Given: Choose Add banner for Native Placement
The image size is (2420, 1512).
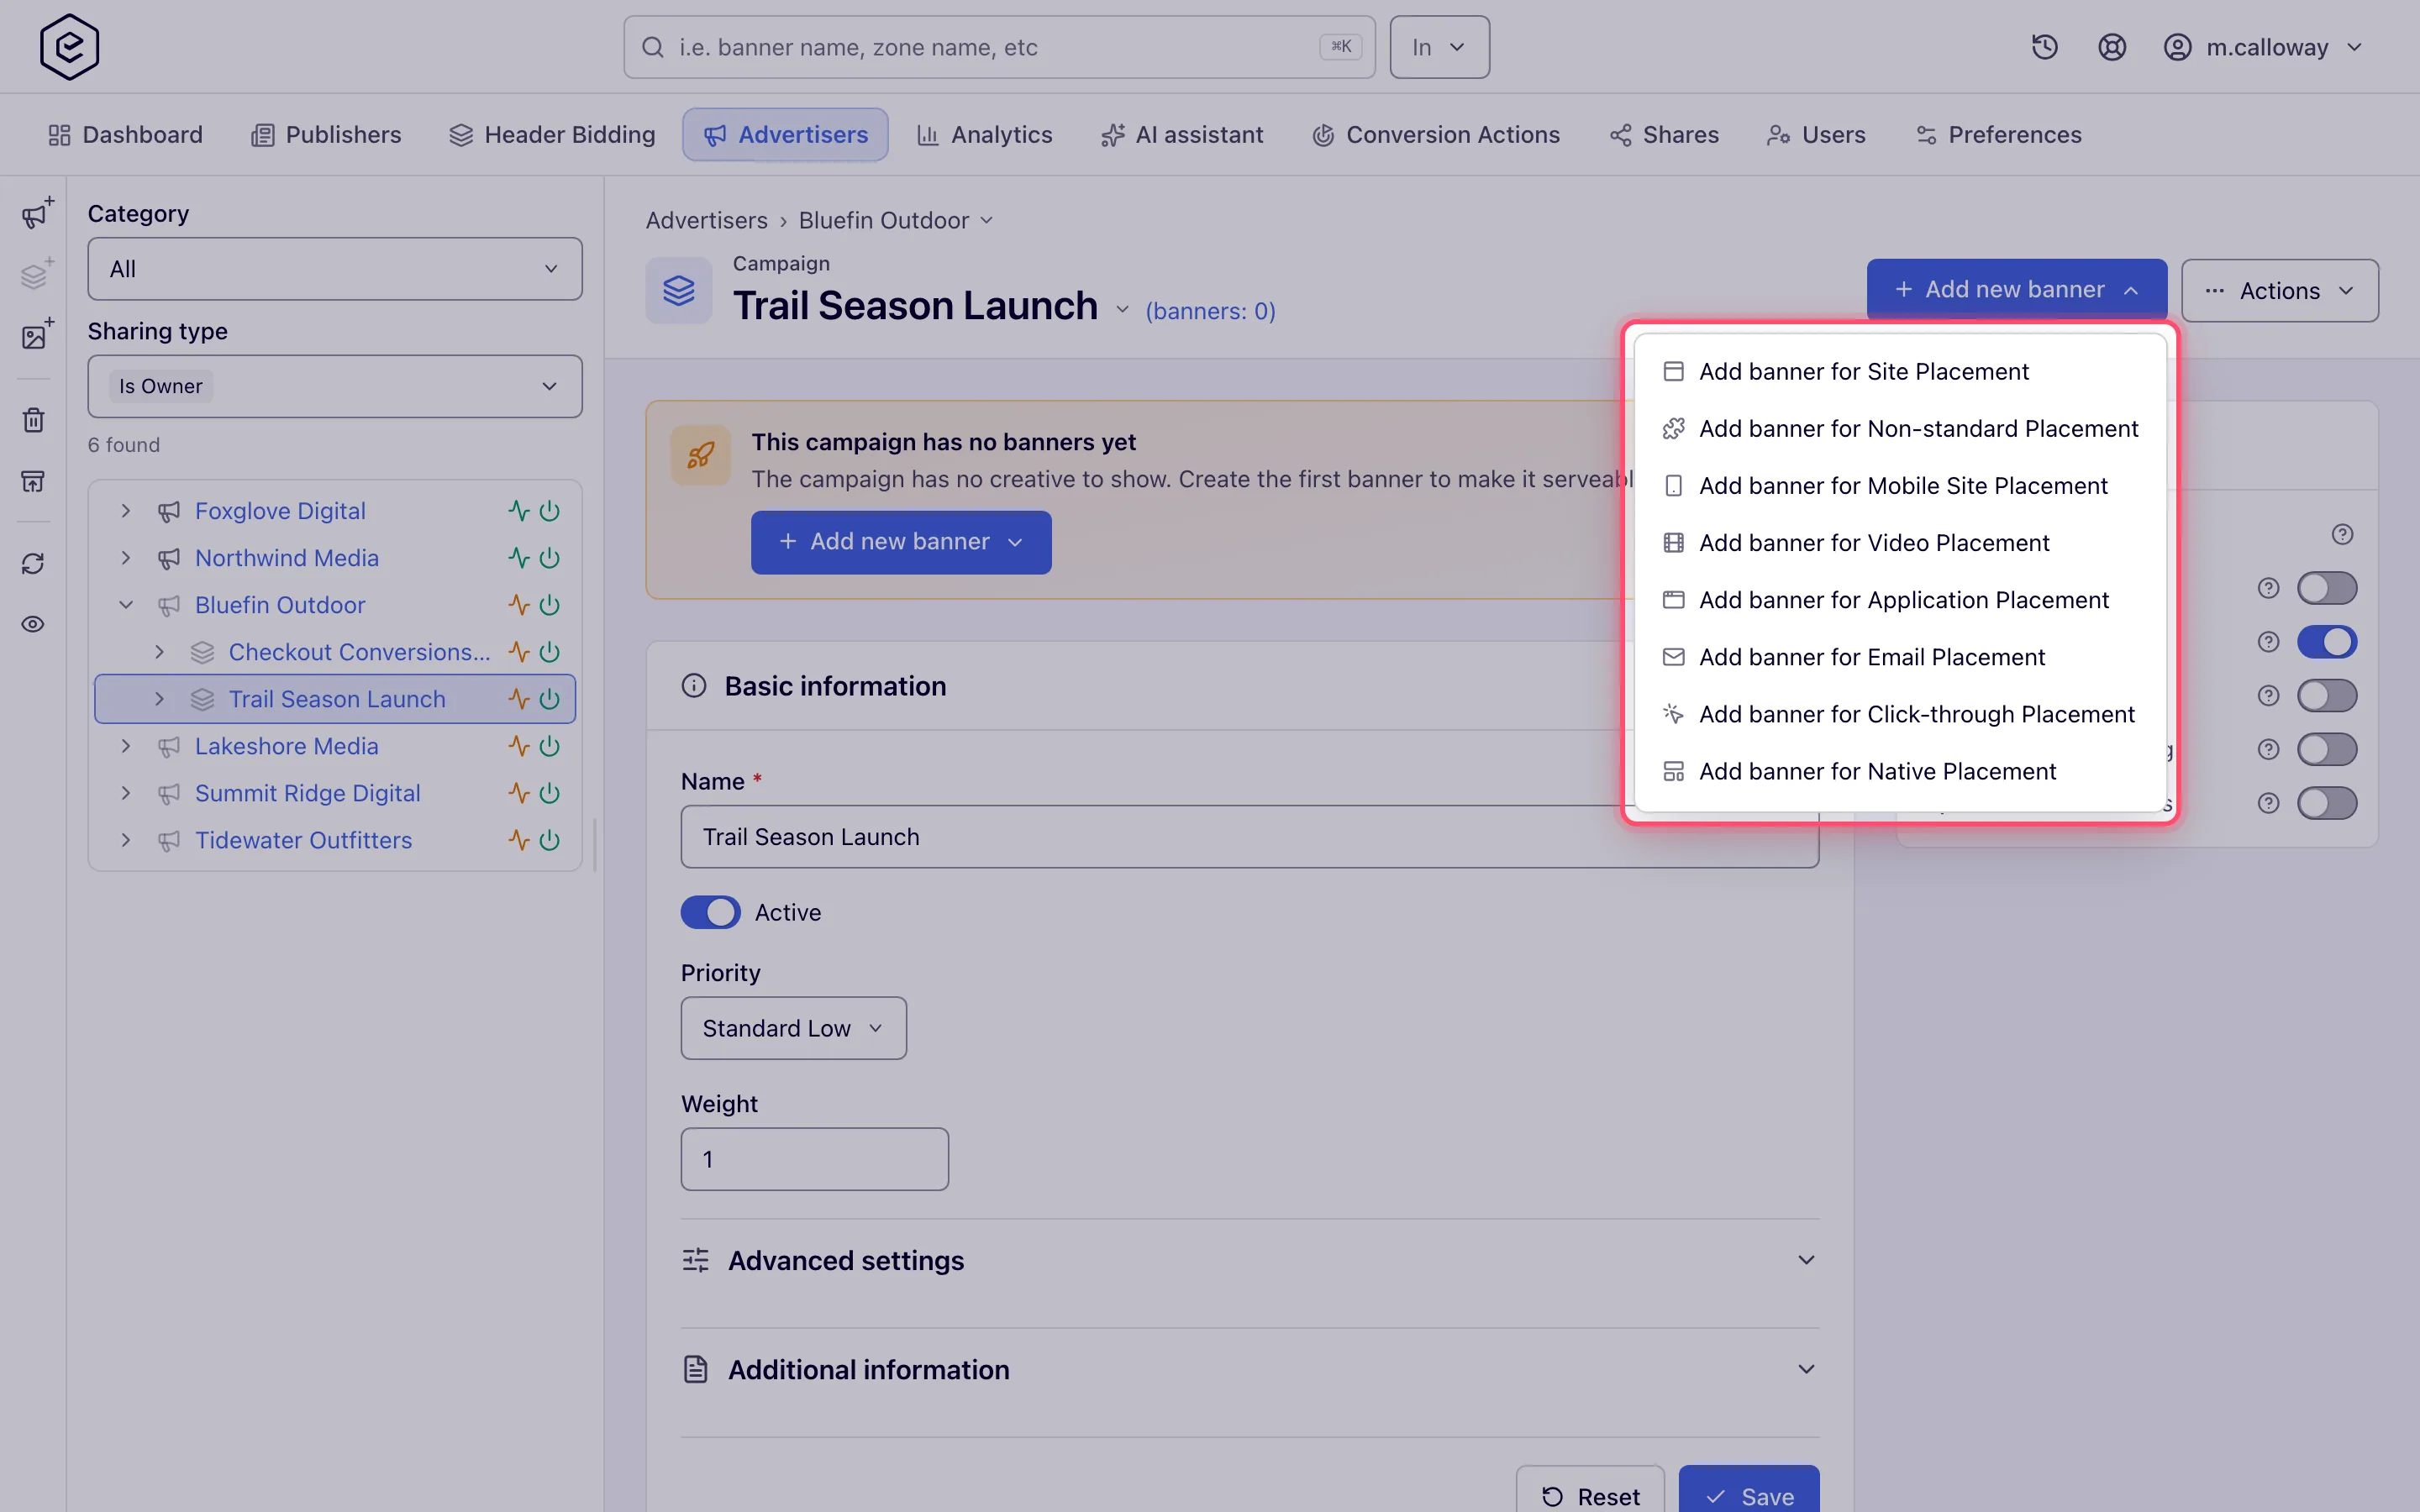Looking at the screenshot, I should tap(1900, 772).
